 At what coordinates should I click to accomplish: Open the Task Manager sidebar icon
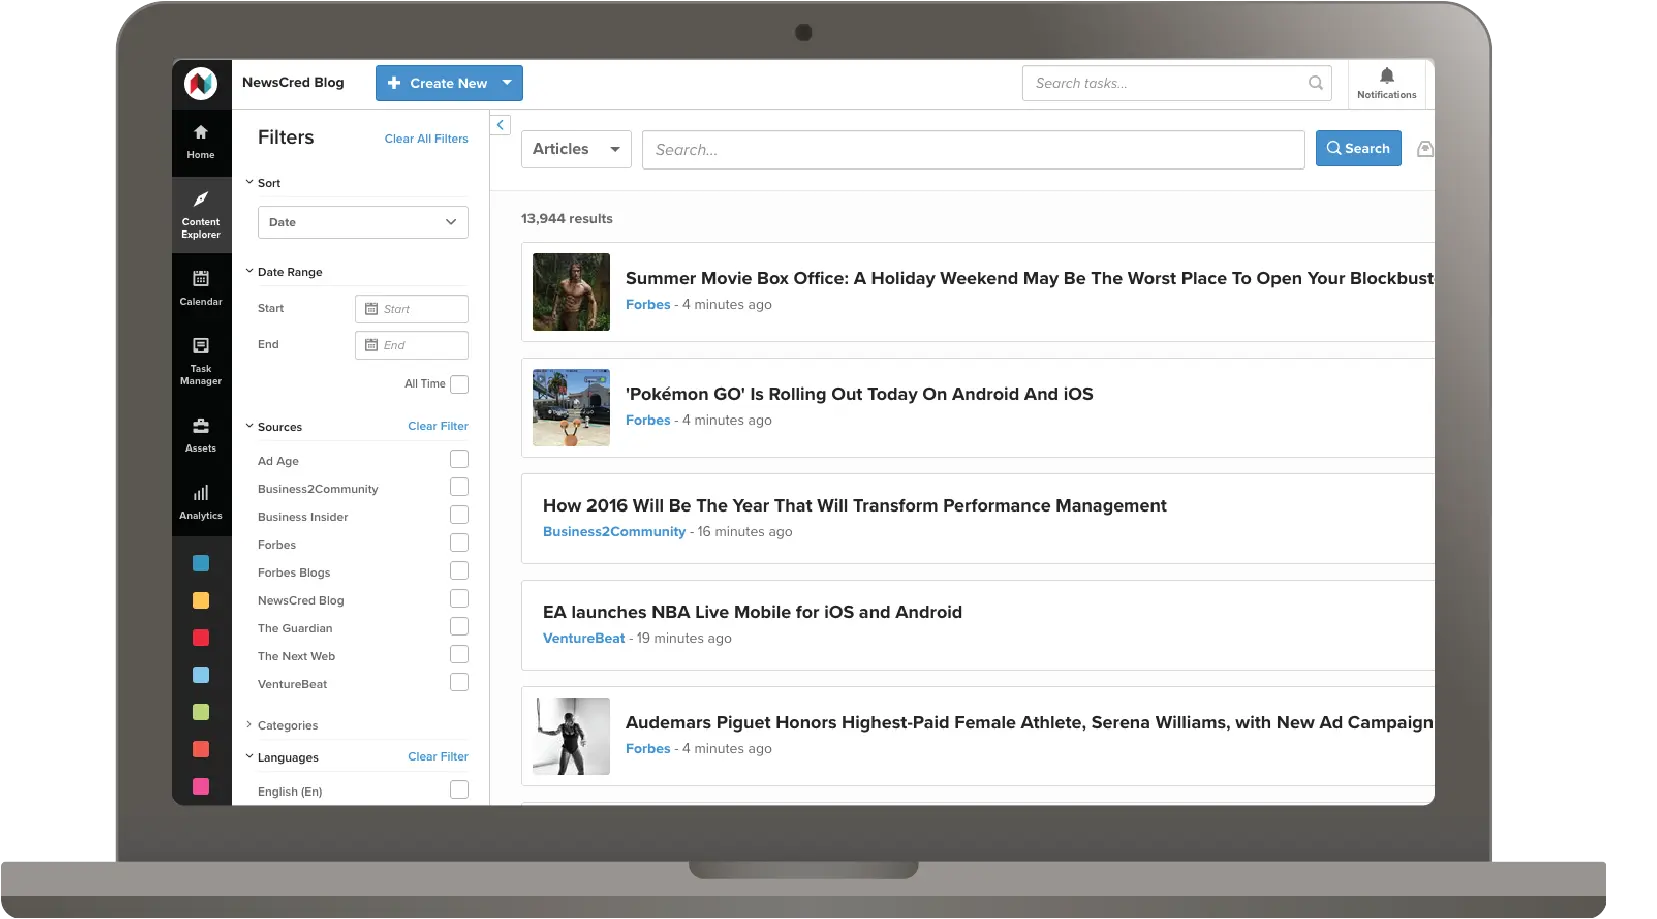200,345
